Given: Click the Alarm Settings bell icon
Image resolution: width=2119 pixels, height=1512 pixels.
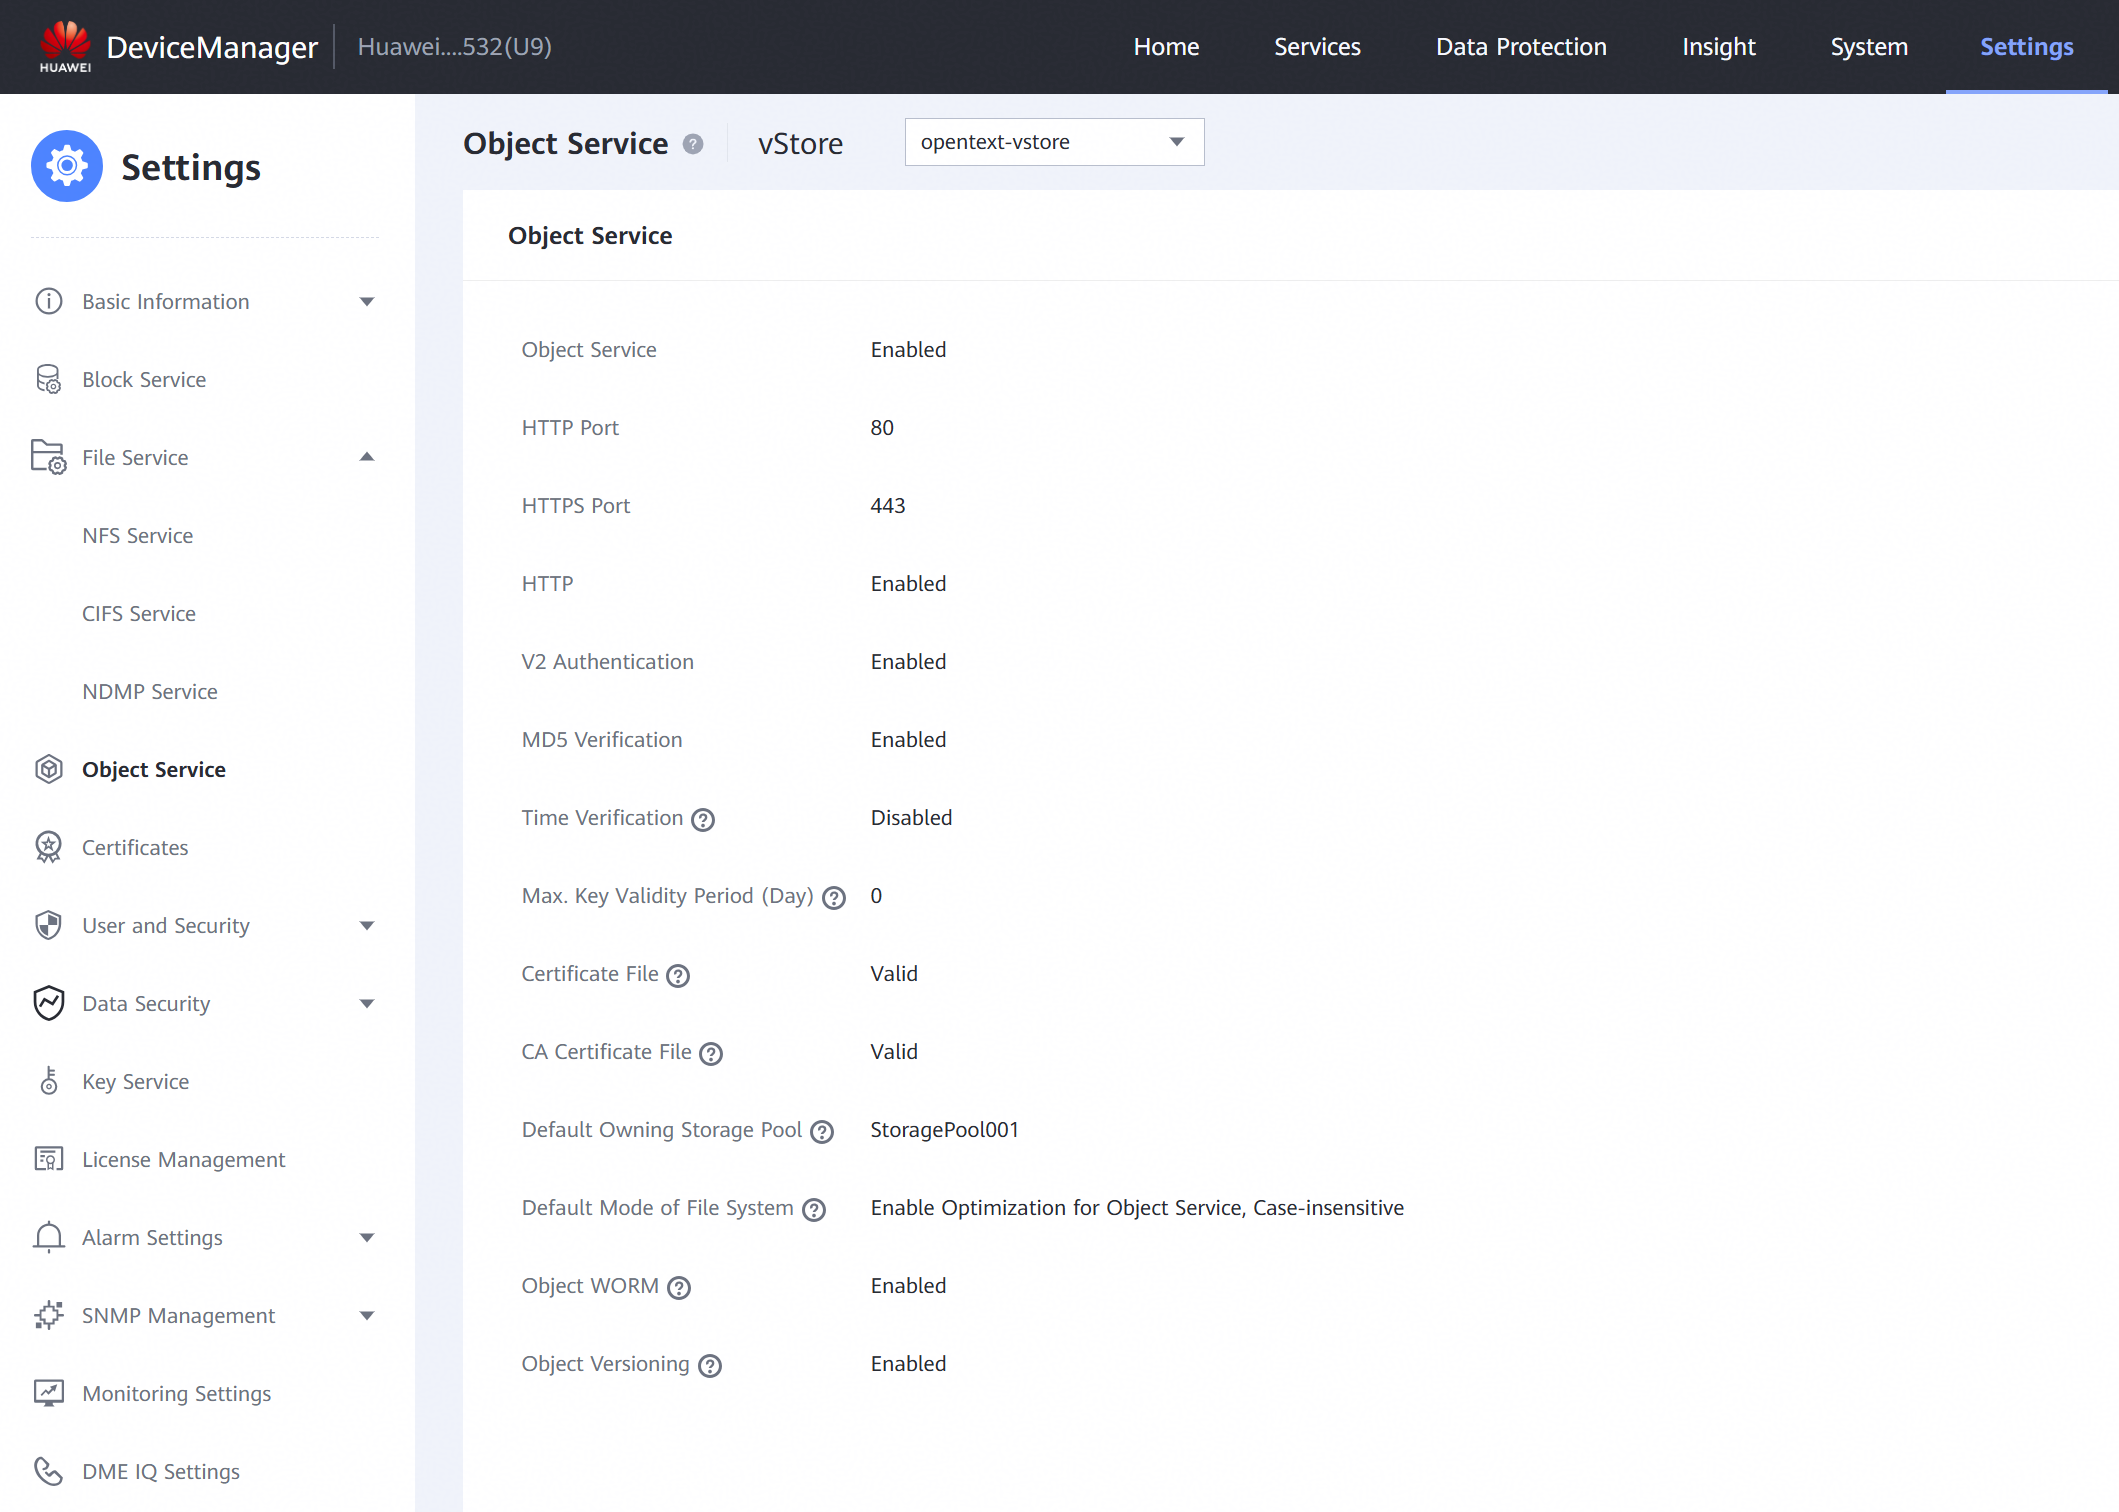Looking at the screenshot, I should [x=49, y=1237].
